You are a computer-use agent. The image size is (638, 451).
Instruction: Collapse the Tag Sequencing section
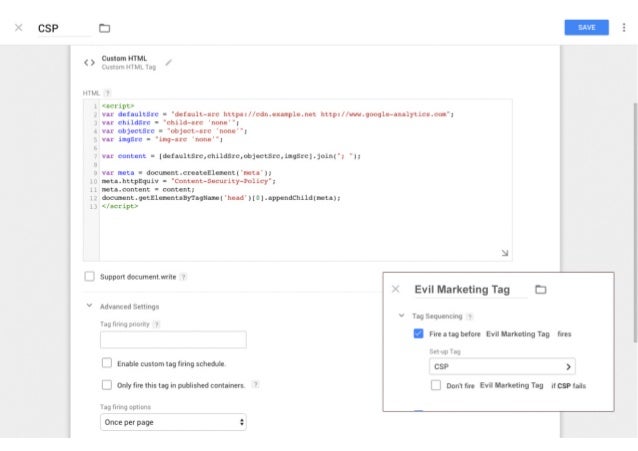pyautogui.click(x=401, y=315)
